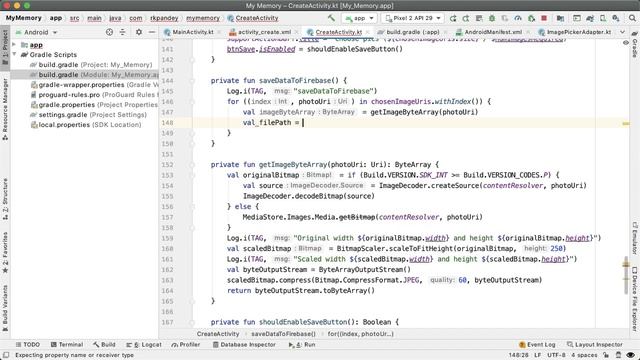Select local.properties (SDK Location) file

click(86, 125)
